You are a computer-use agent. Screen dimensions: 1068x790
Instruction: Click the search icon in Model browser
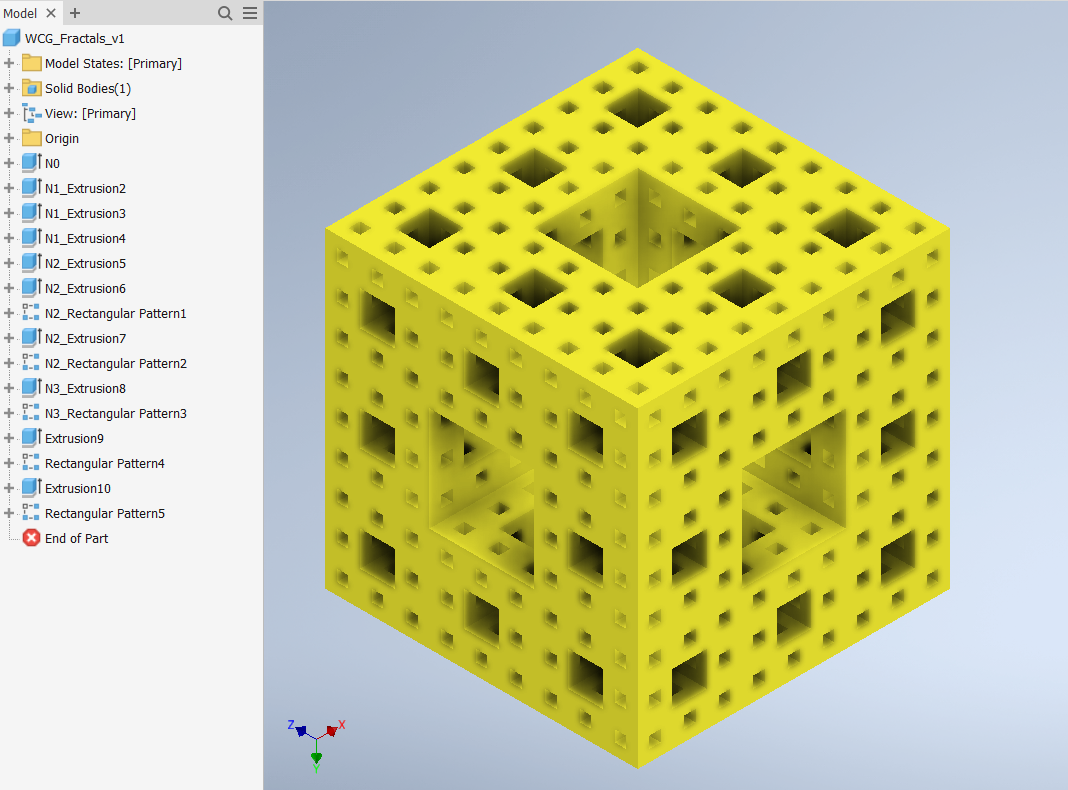click(225, 13)
